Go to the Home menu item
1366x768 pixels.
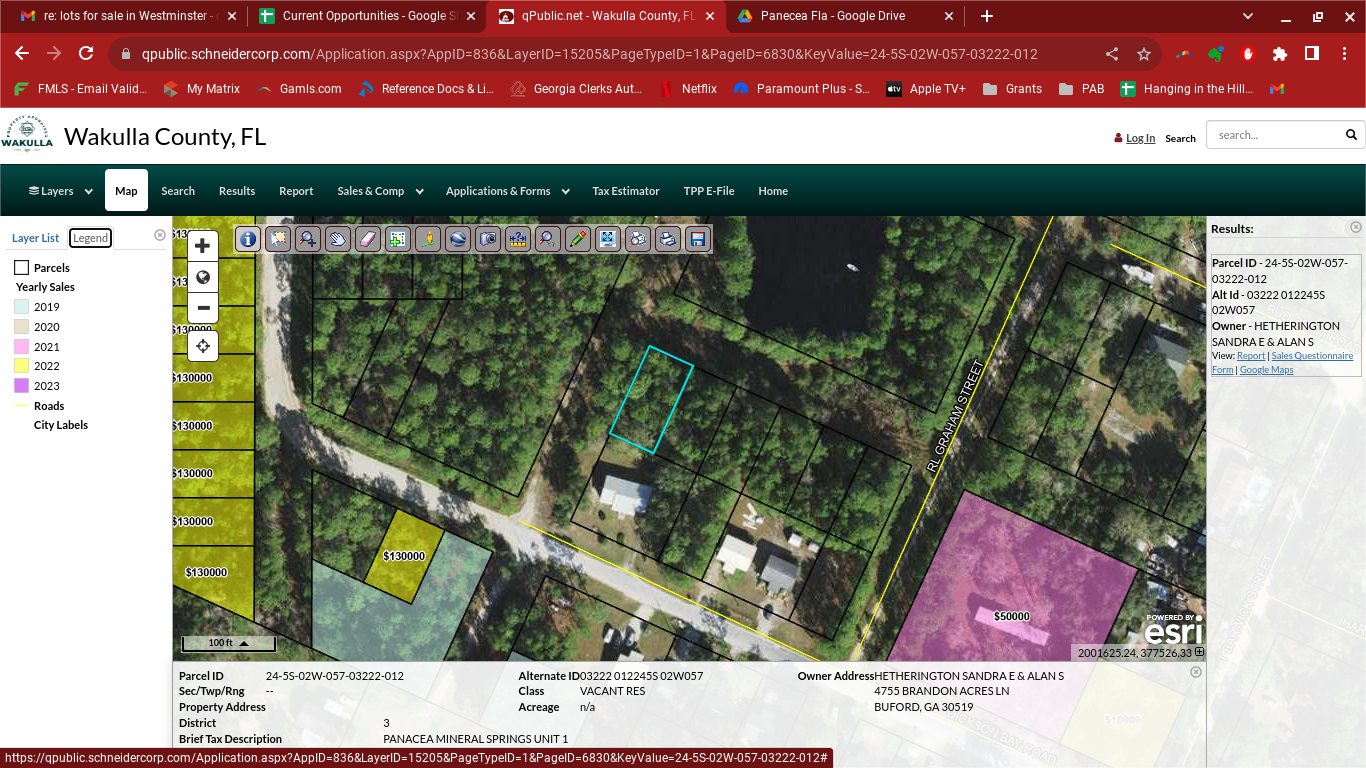tap(773, 191)
